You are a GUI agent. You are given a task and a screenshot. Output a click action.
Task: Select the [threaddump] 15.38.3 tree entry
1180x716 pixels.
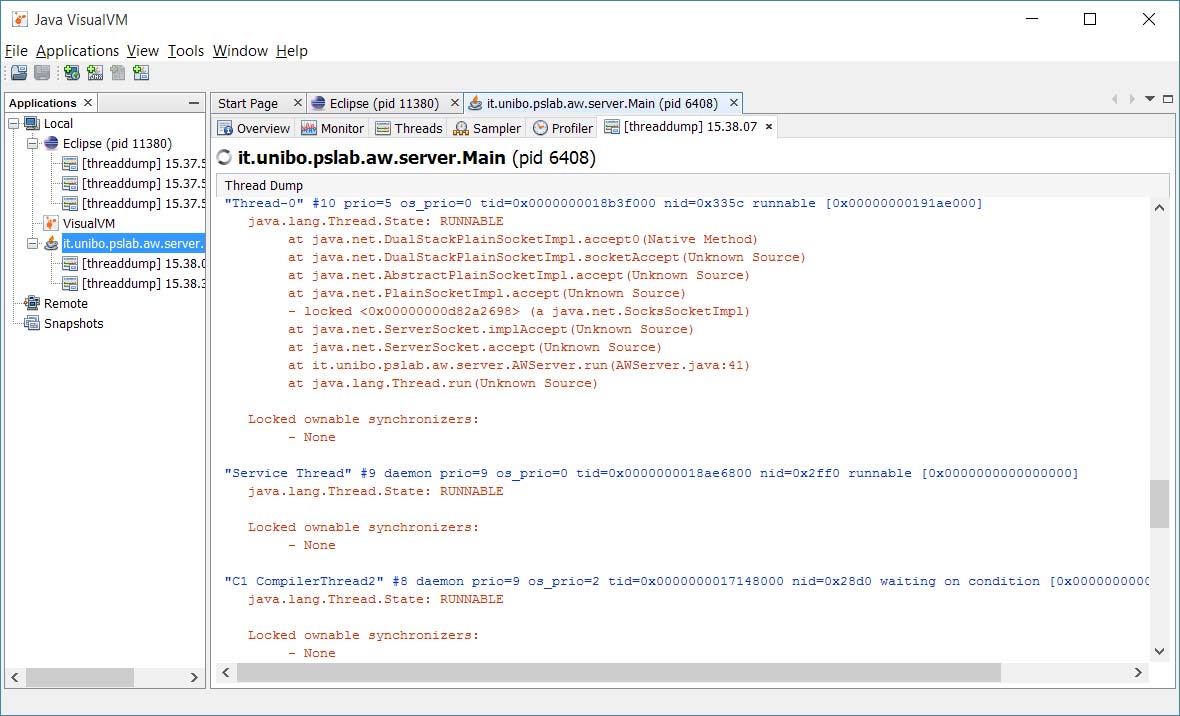[x=143, y=283]
